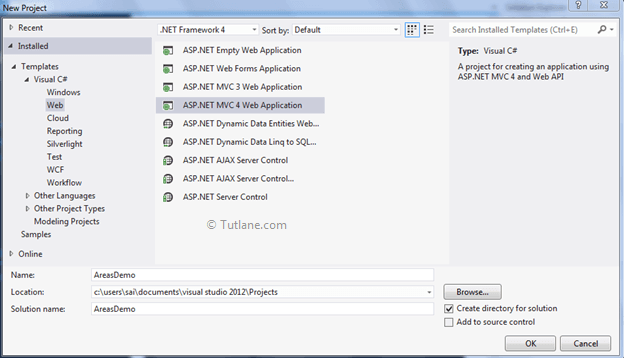Expand the Other Languages node
This screenshot has width=624, height=361.
(x=27, y=196)
